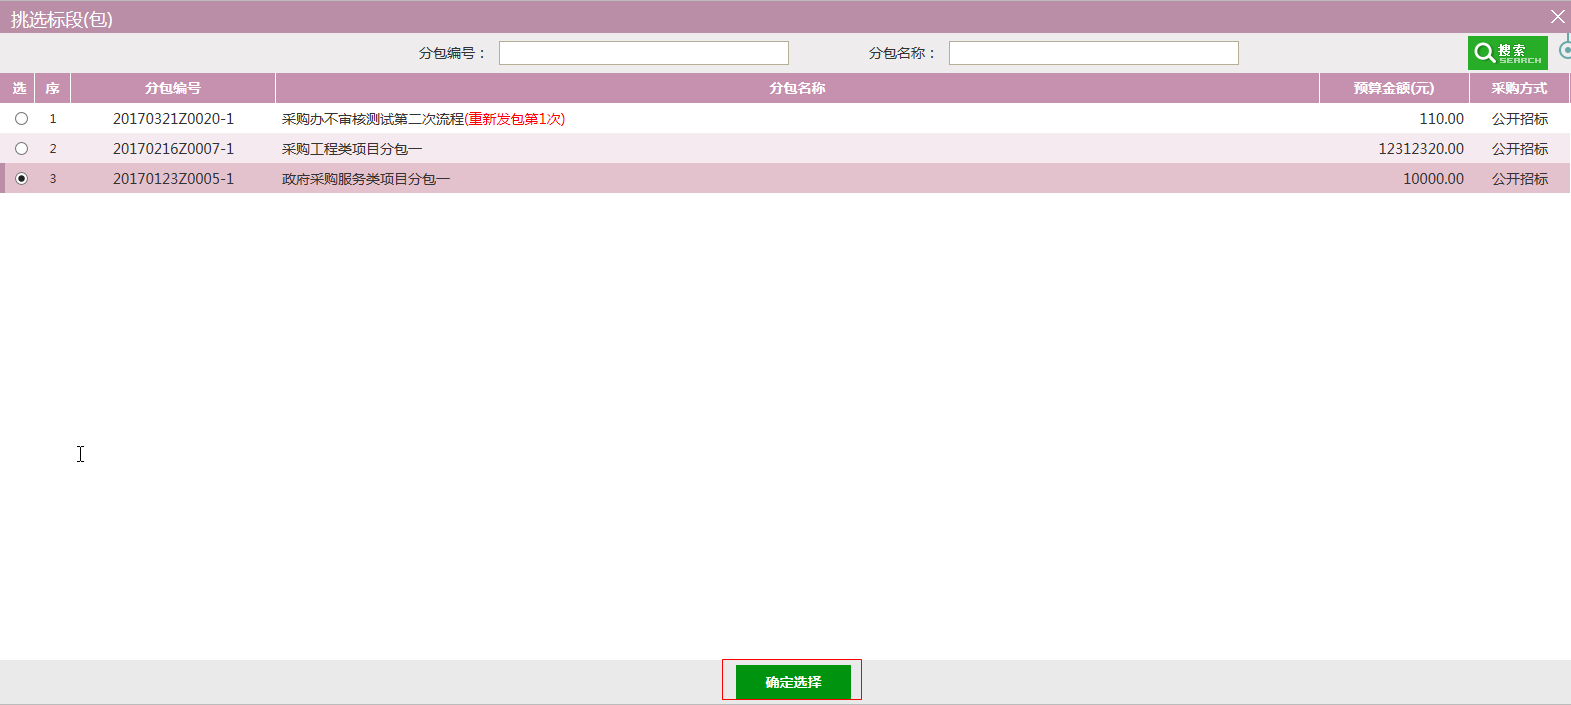
Task: Click the 分包名称 column header
Action: [x=797, y=88]
